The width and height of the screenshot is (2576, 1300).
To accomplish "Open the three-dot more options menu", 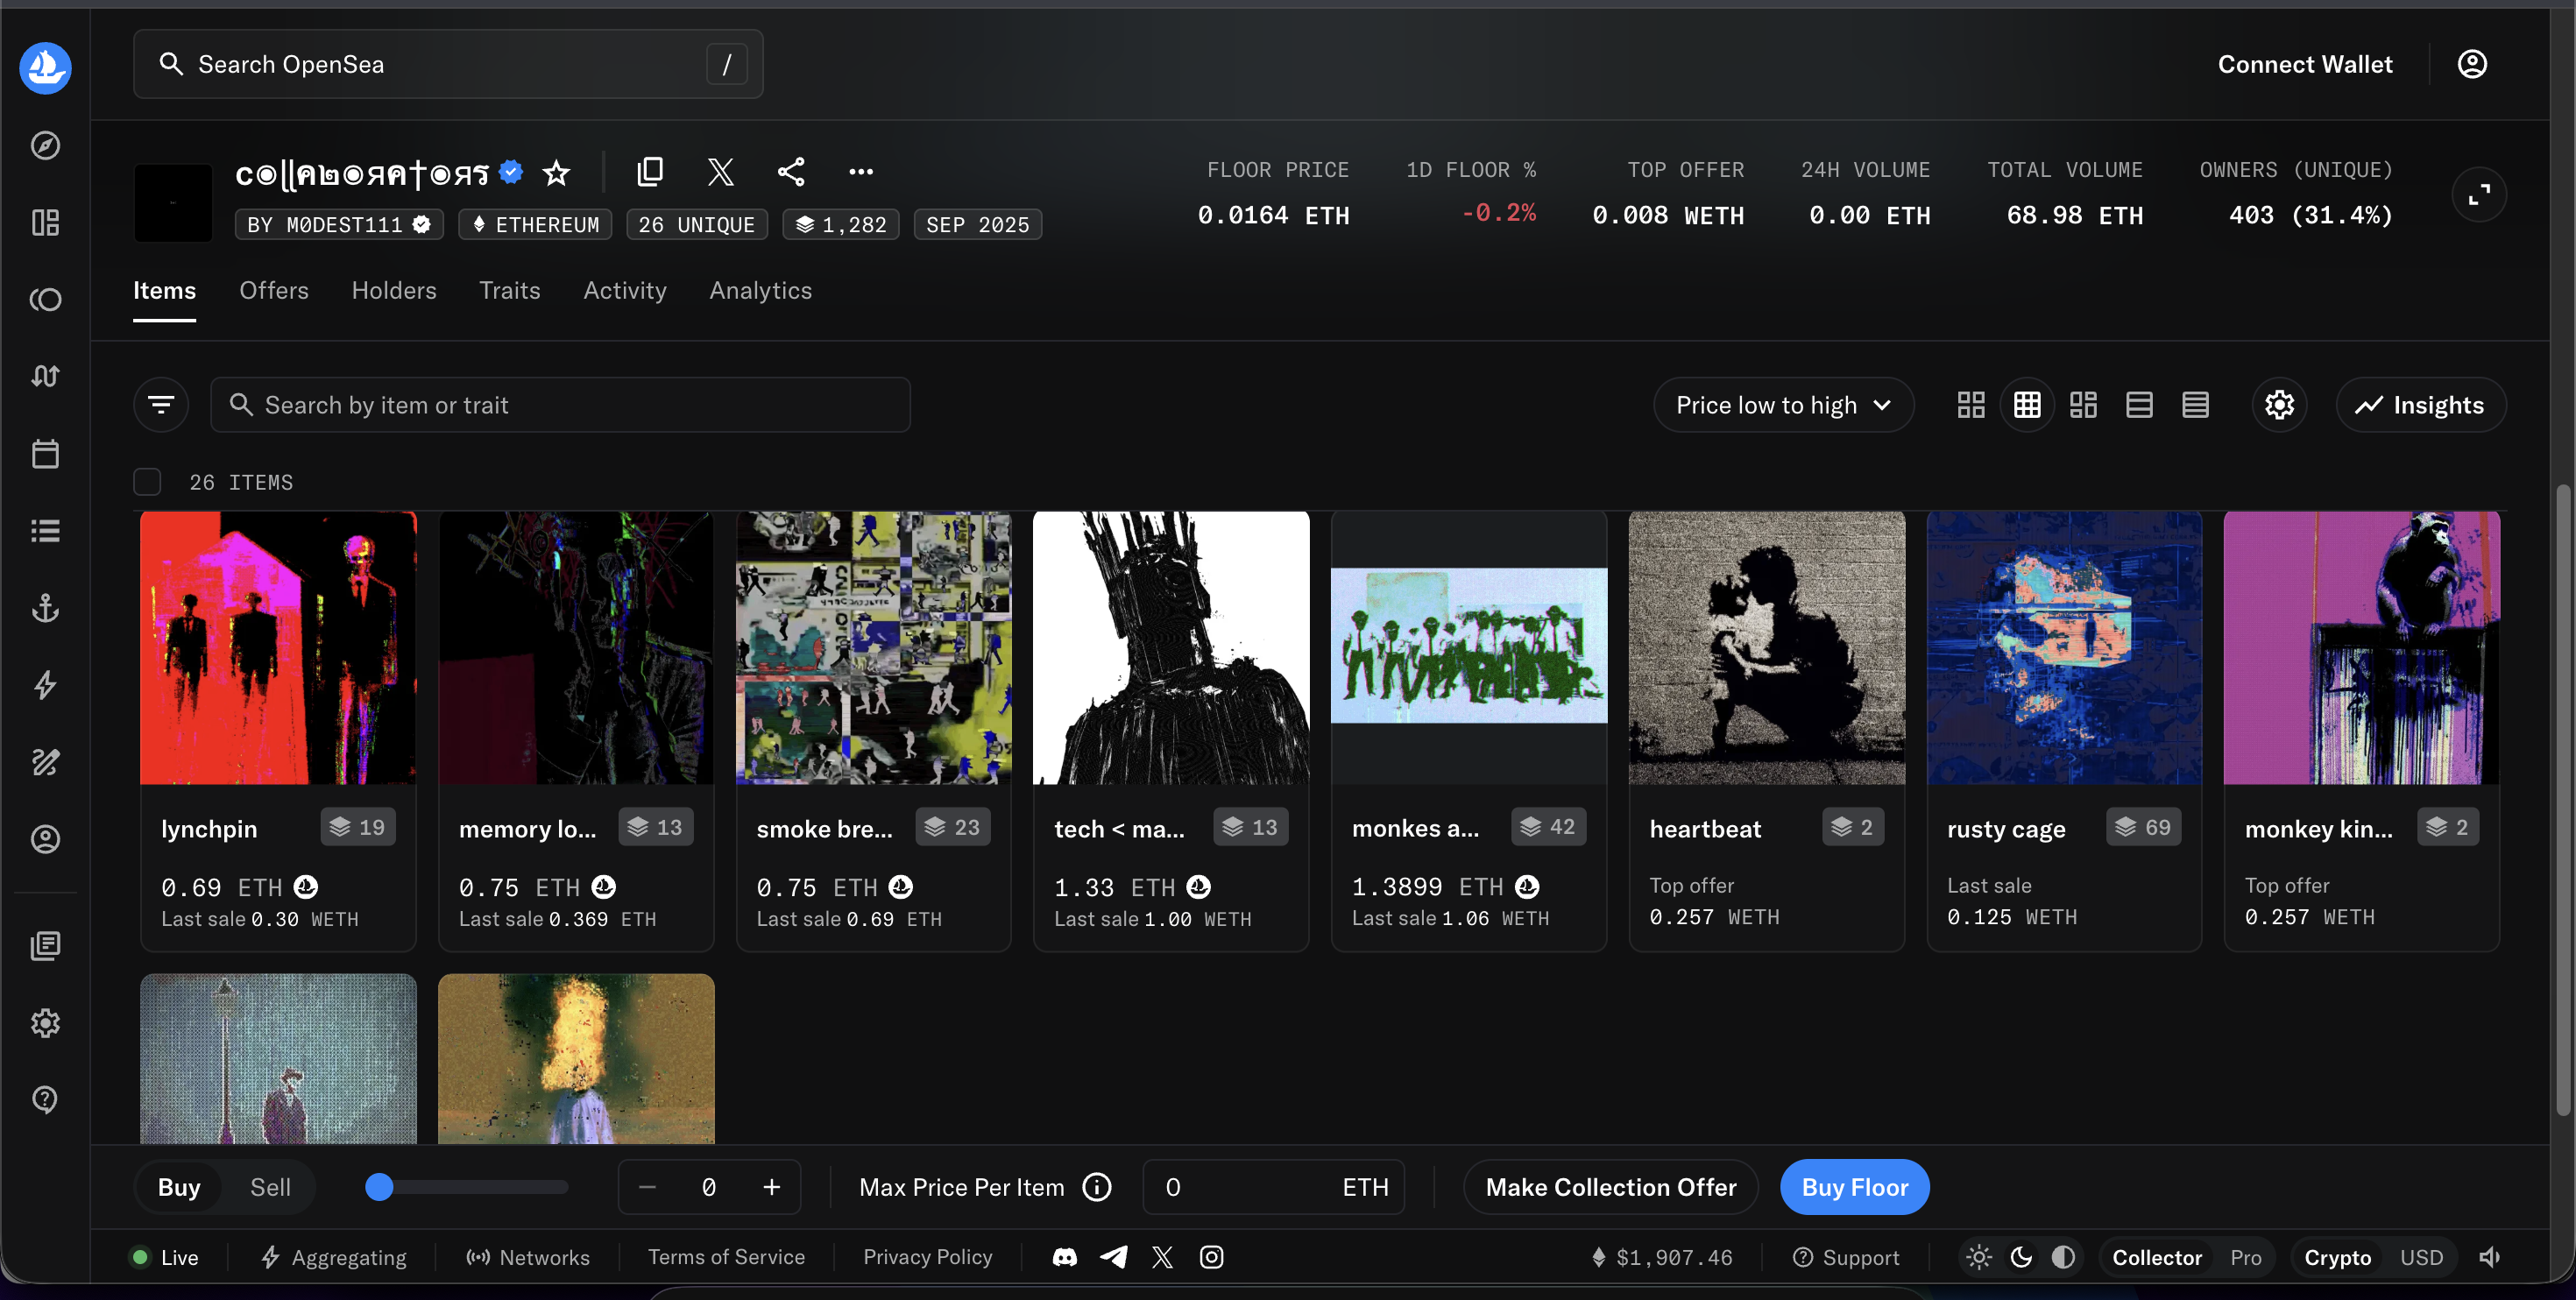I will click(x=861, y=172).
